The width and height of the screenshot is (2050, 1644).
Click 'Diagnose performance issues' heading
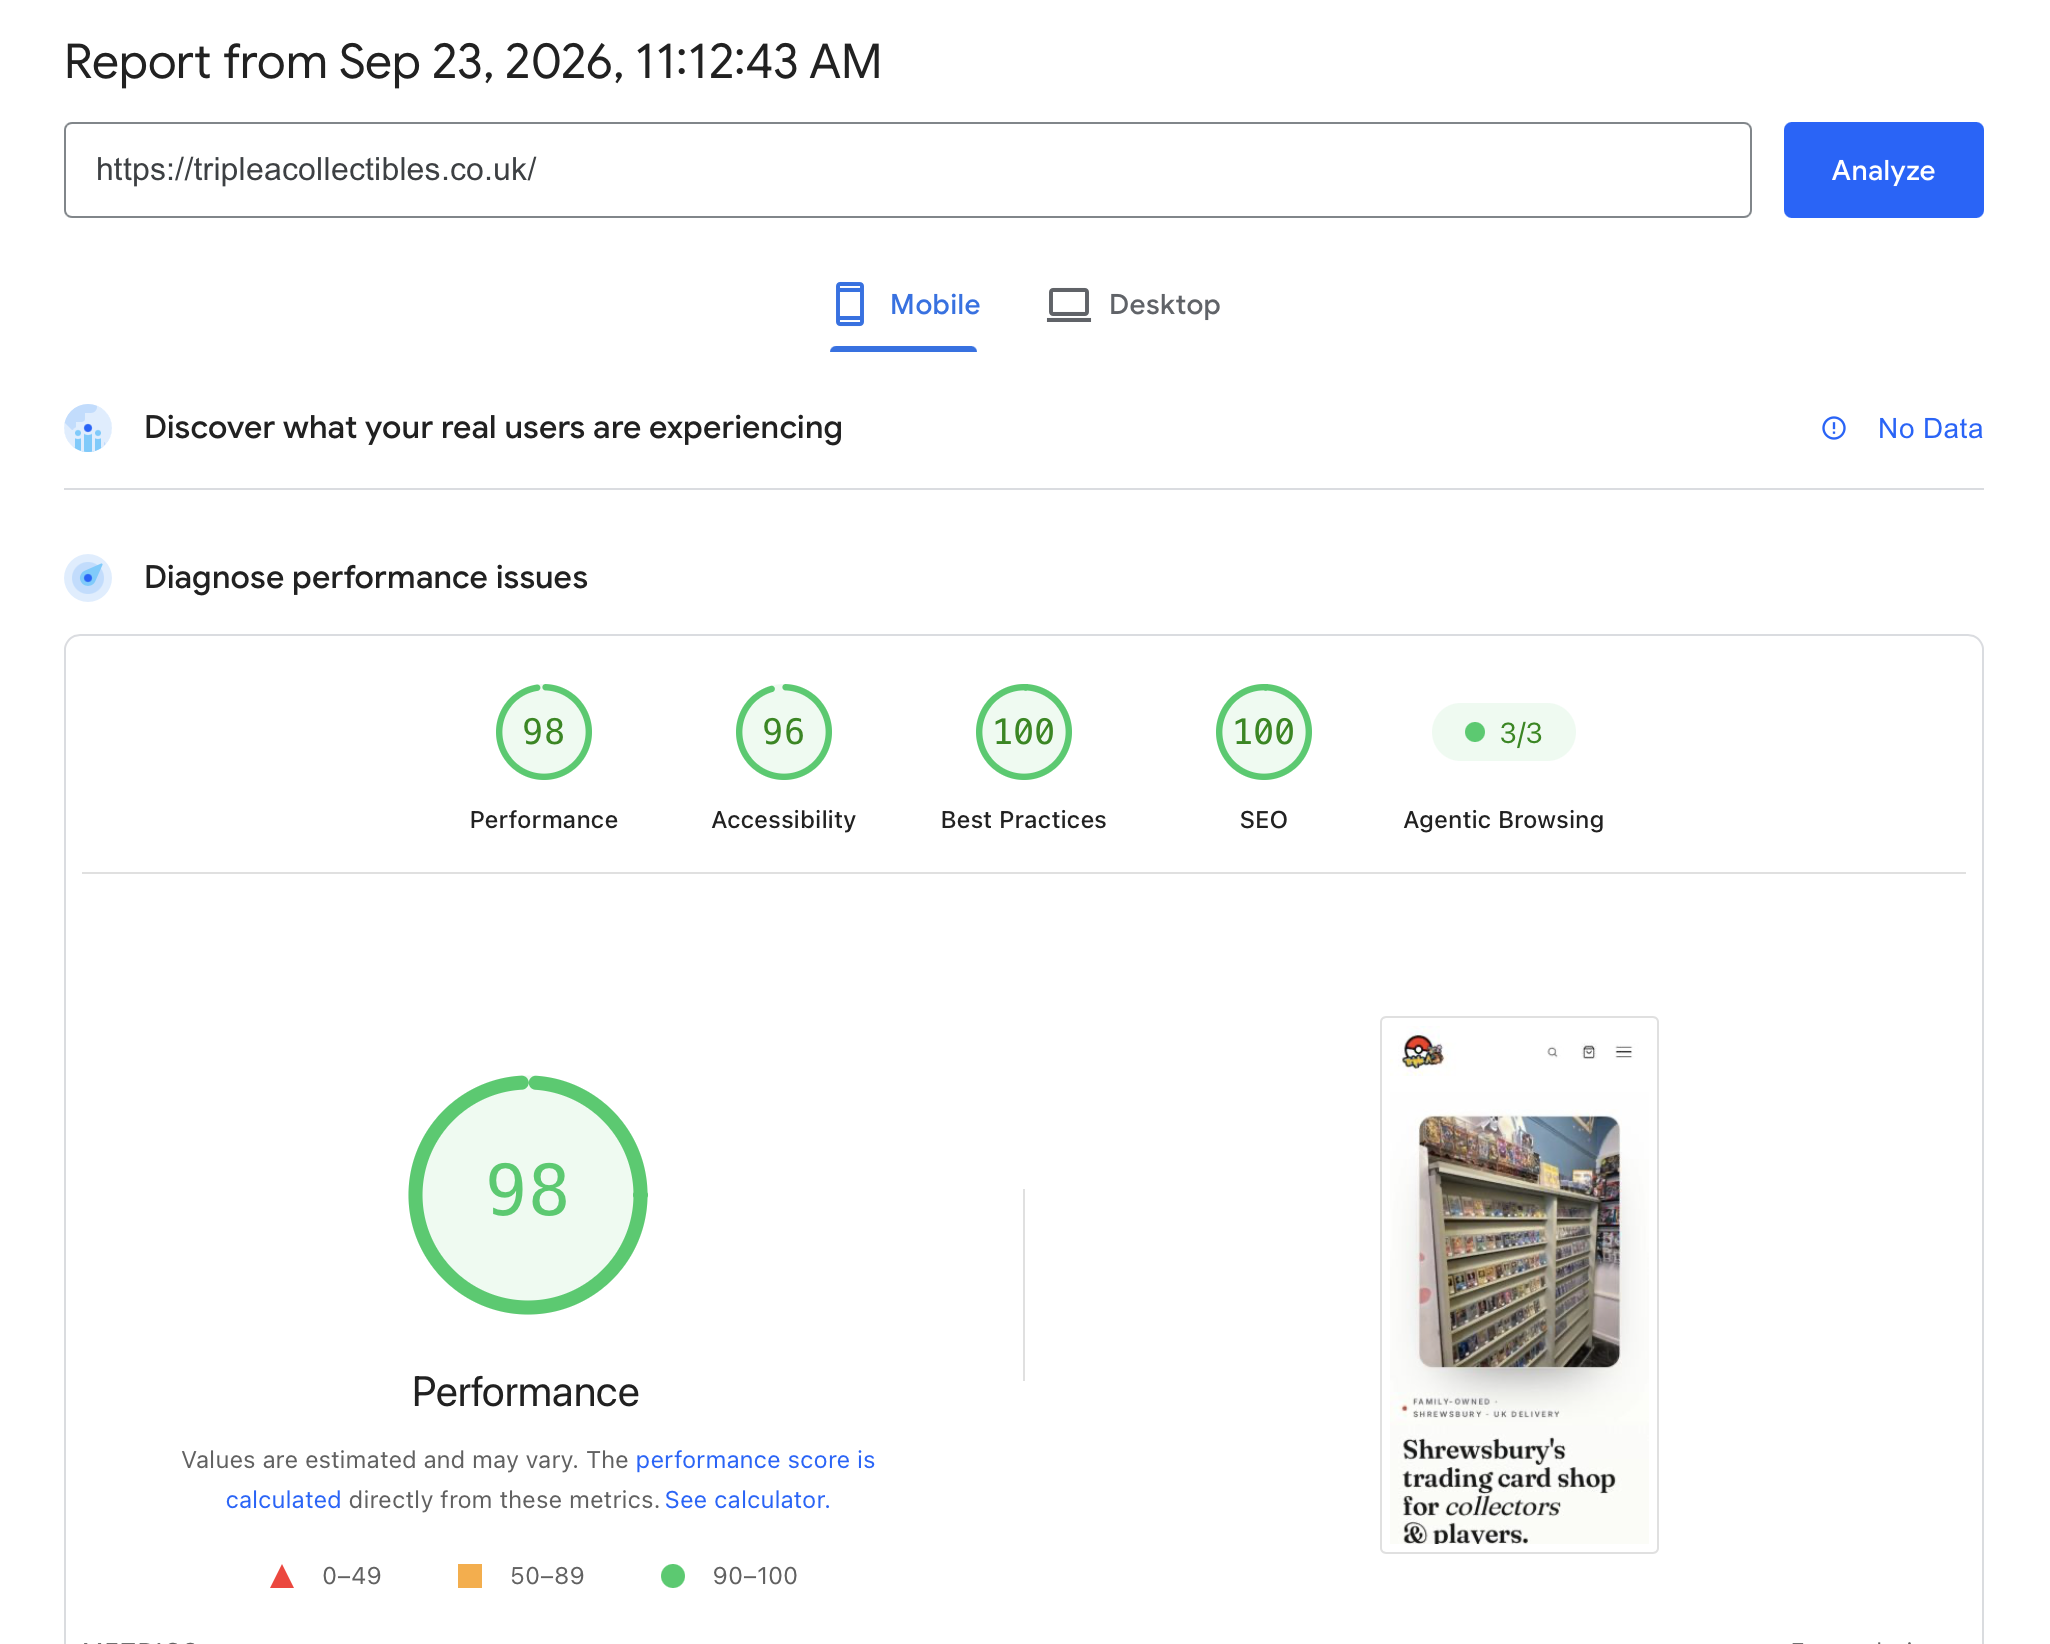366,578
